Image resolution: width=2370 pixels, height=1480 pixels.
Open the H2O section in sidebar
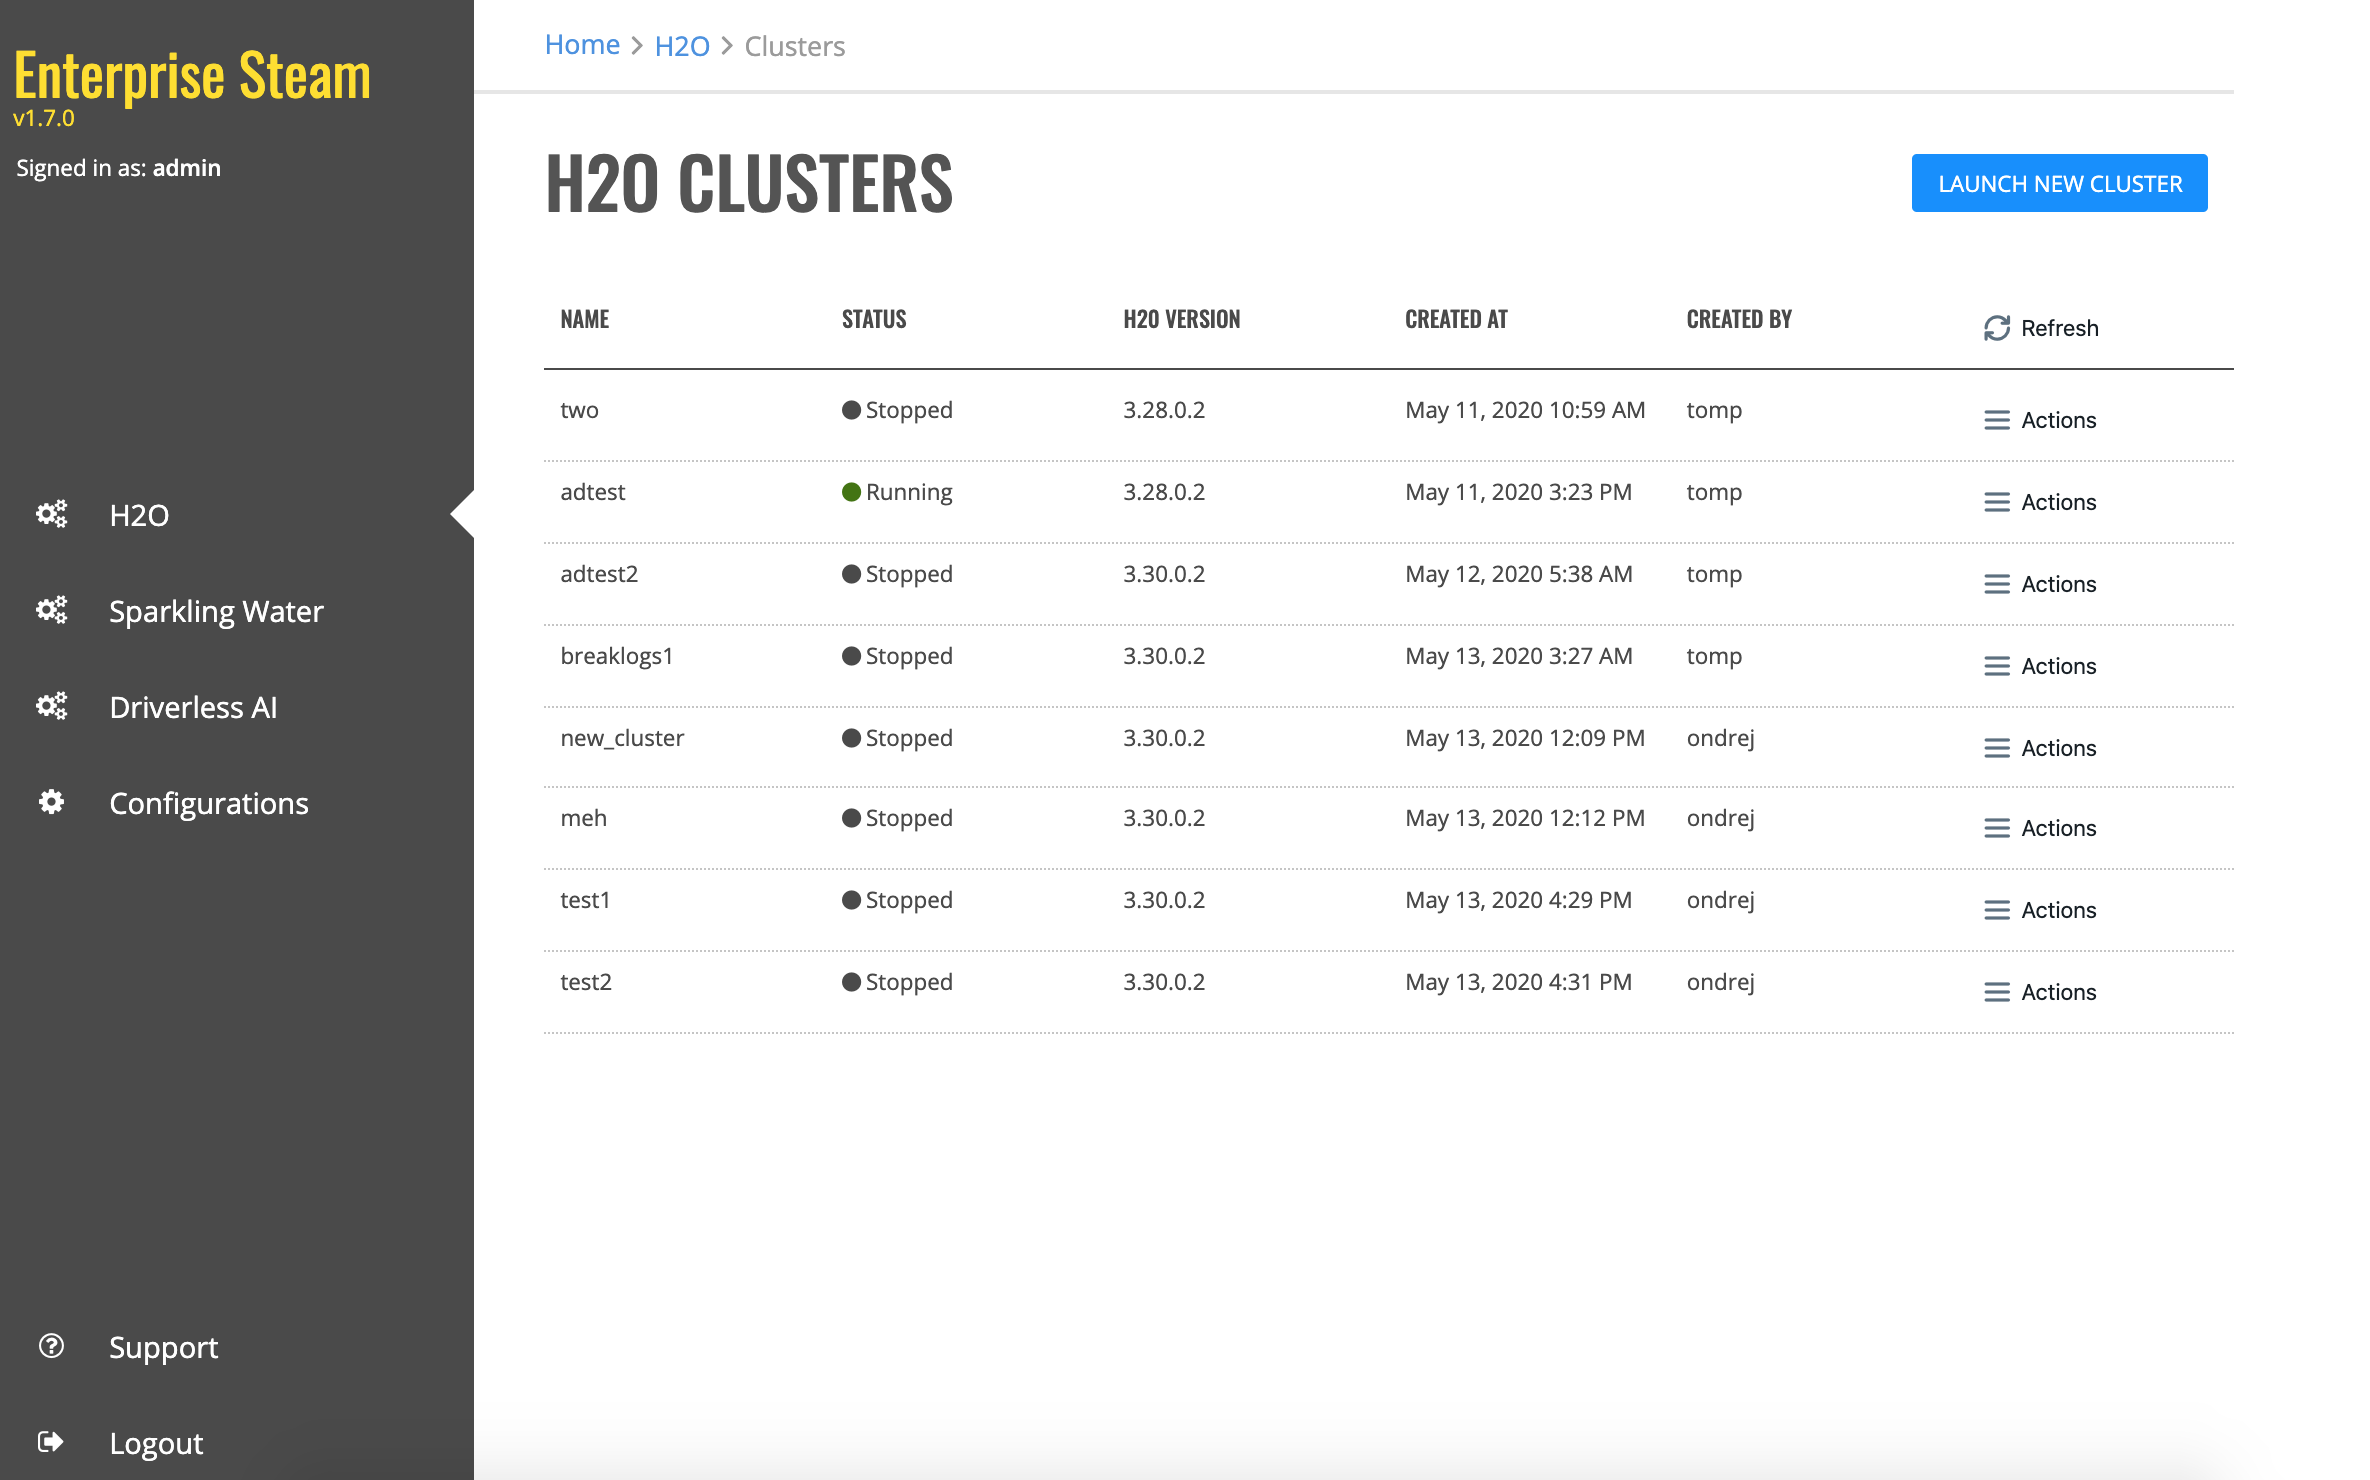[139, 515]
